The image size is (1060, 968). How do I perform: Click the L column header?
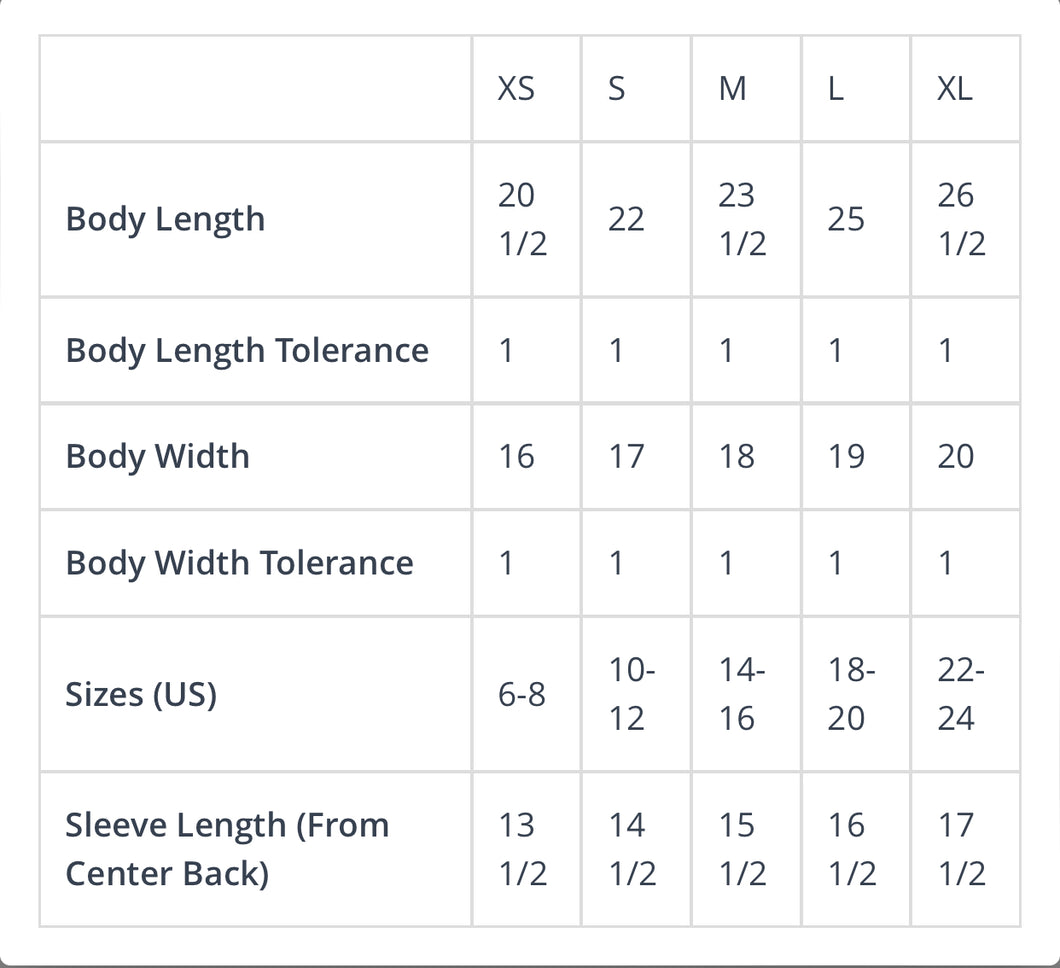[x=836, y=89]
